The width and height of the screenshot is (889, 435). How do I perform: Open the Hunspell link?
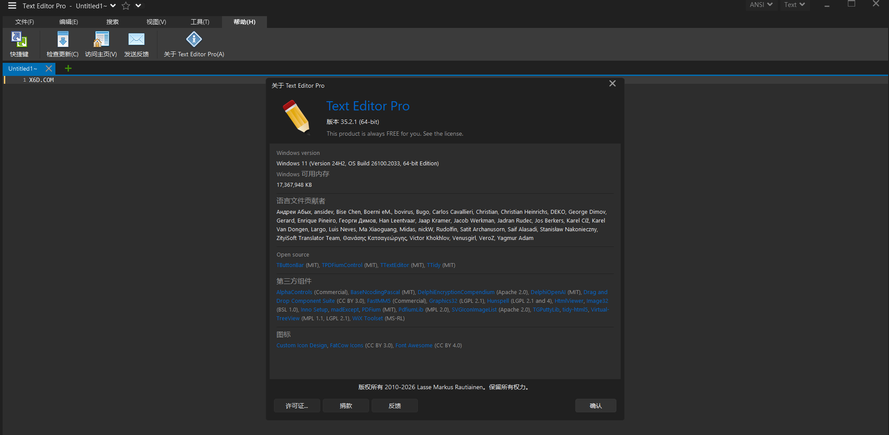498,301
